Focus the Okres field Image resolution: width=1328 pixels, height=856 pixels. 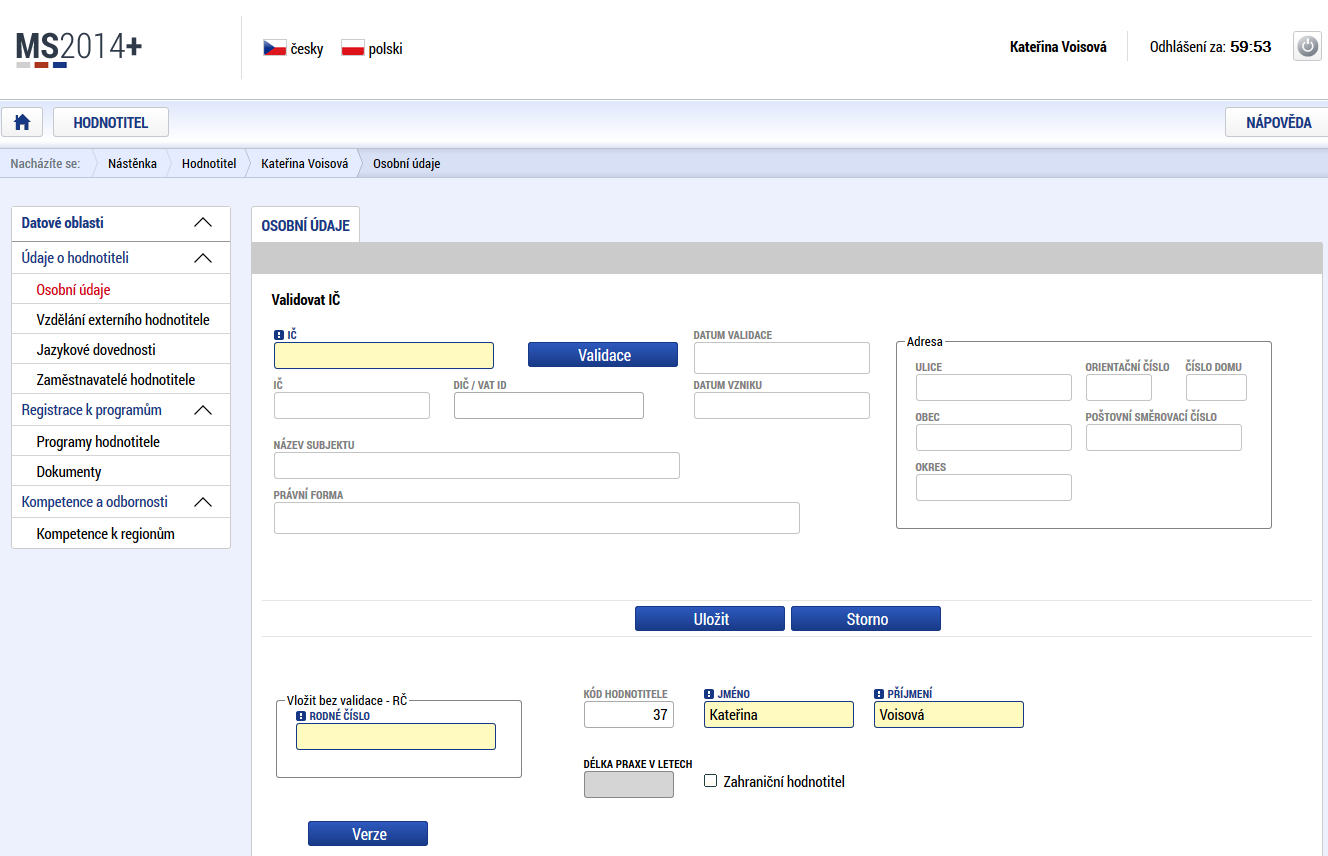[x=994, y=487]
